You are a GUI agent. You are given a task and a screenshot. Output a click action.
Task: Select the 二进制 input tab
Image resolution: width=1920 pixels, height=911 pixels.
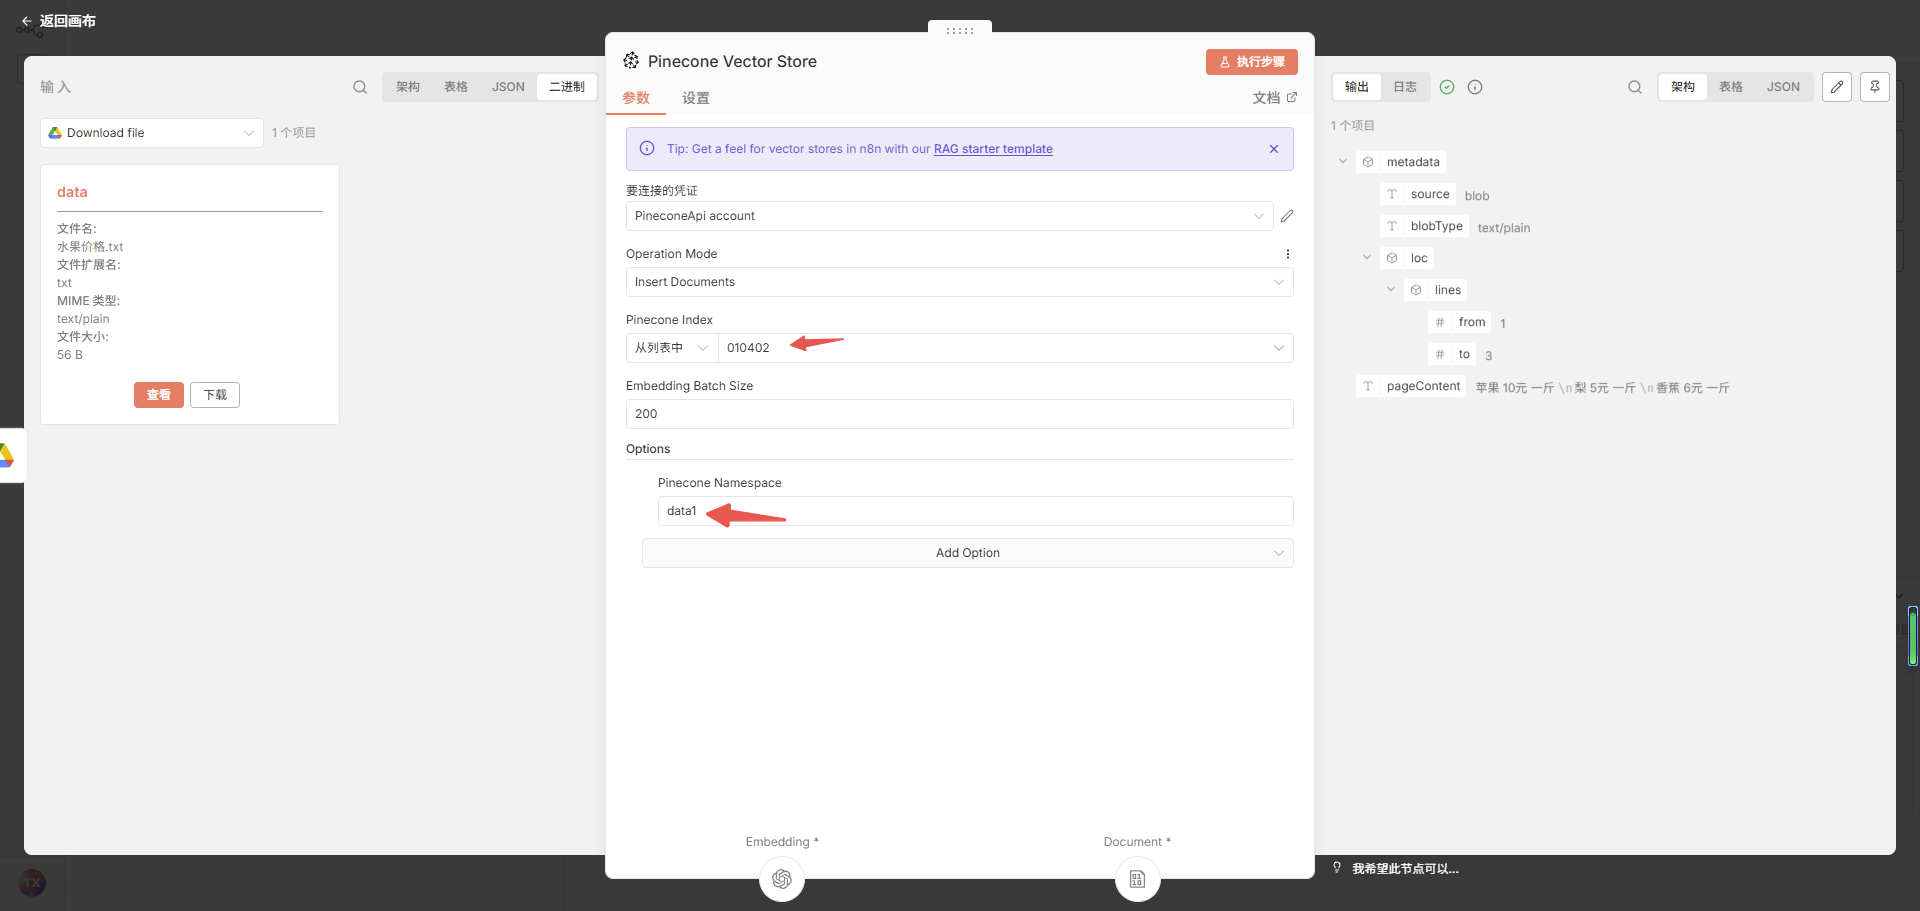[567, 87]
